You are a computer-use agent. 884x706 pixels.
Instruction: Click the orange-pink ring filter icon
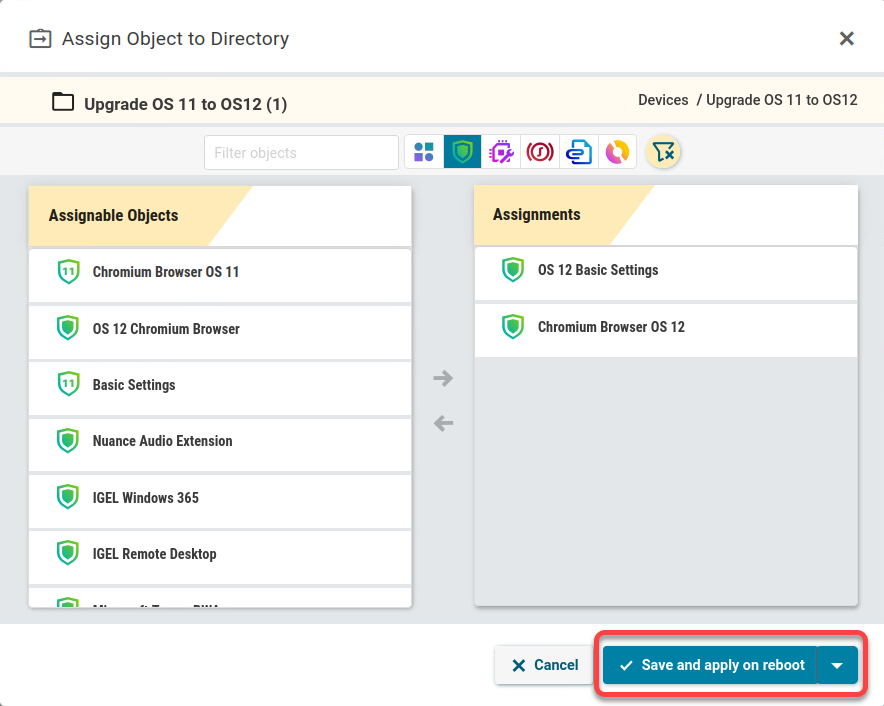pos(617,152)
